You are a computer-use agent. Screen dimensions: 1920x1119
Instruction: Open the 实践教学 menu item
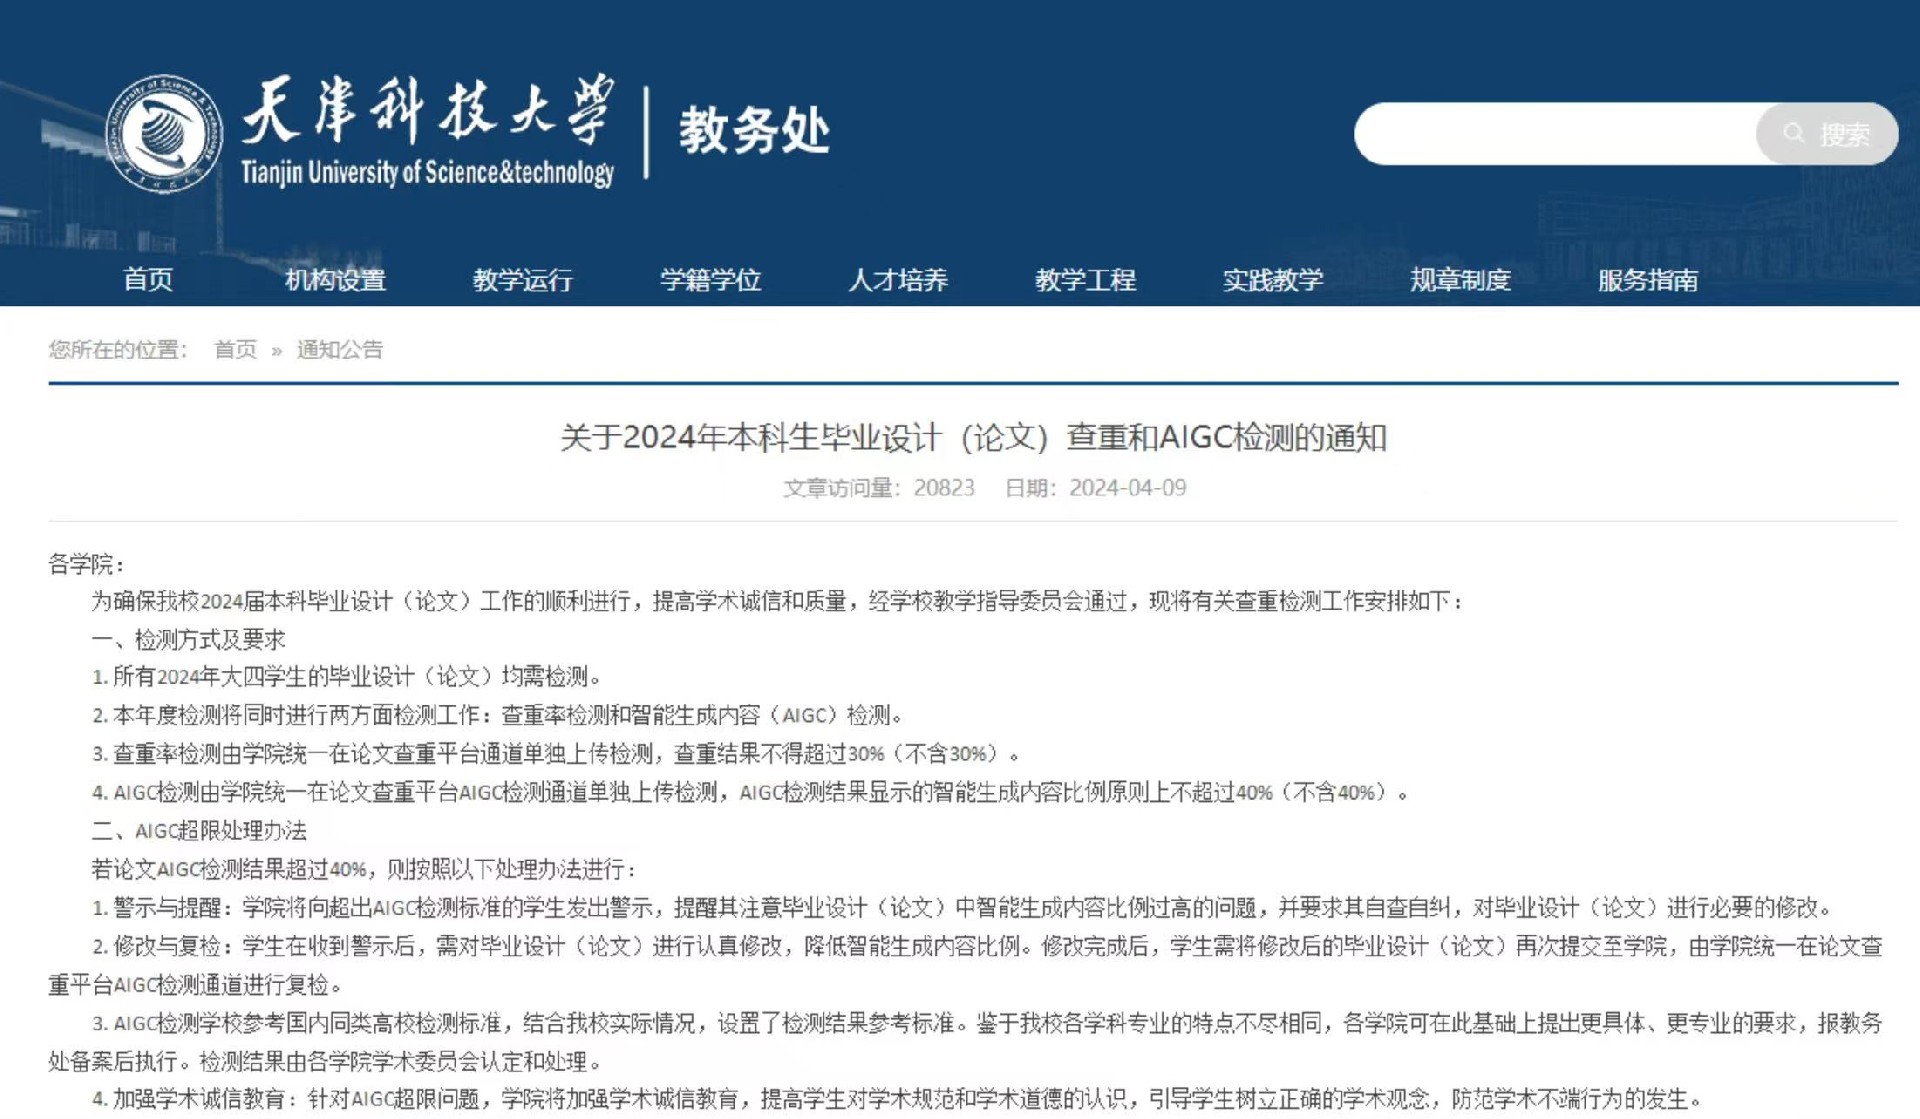(x=1272, y=279)
